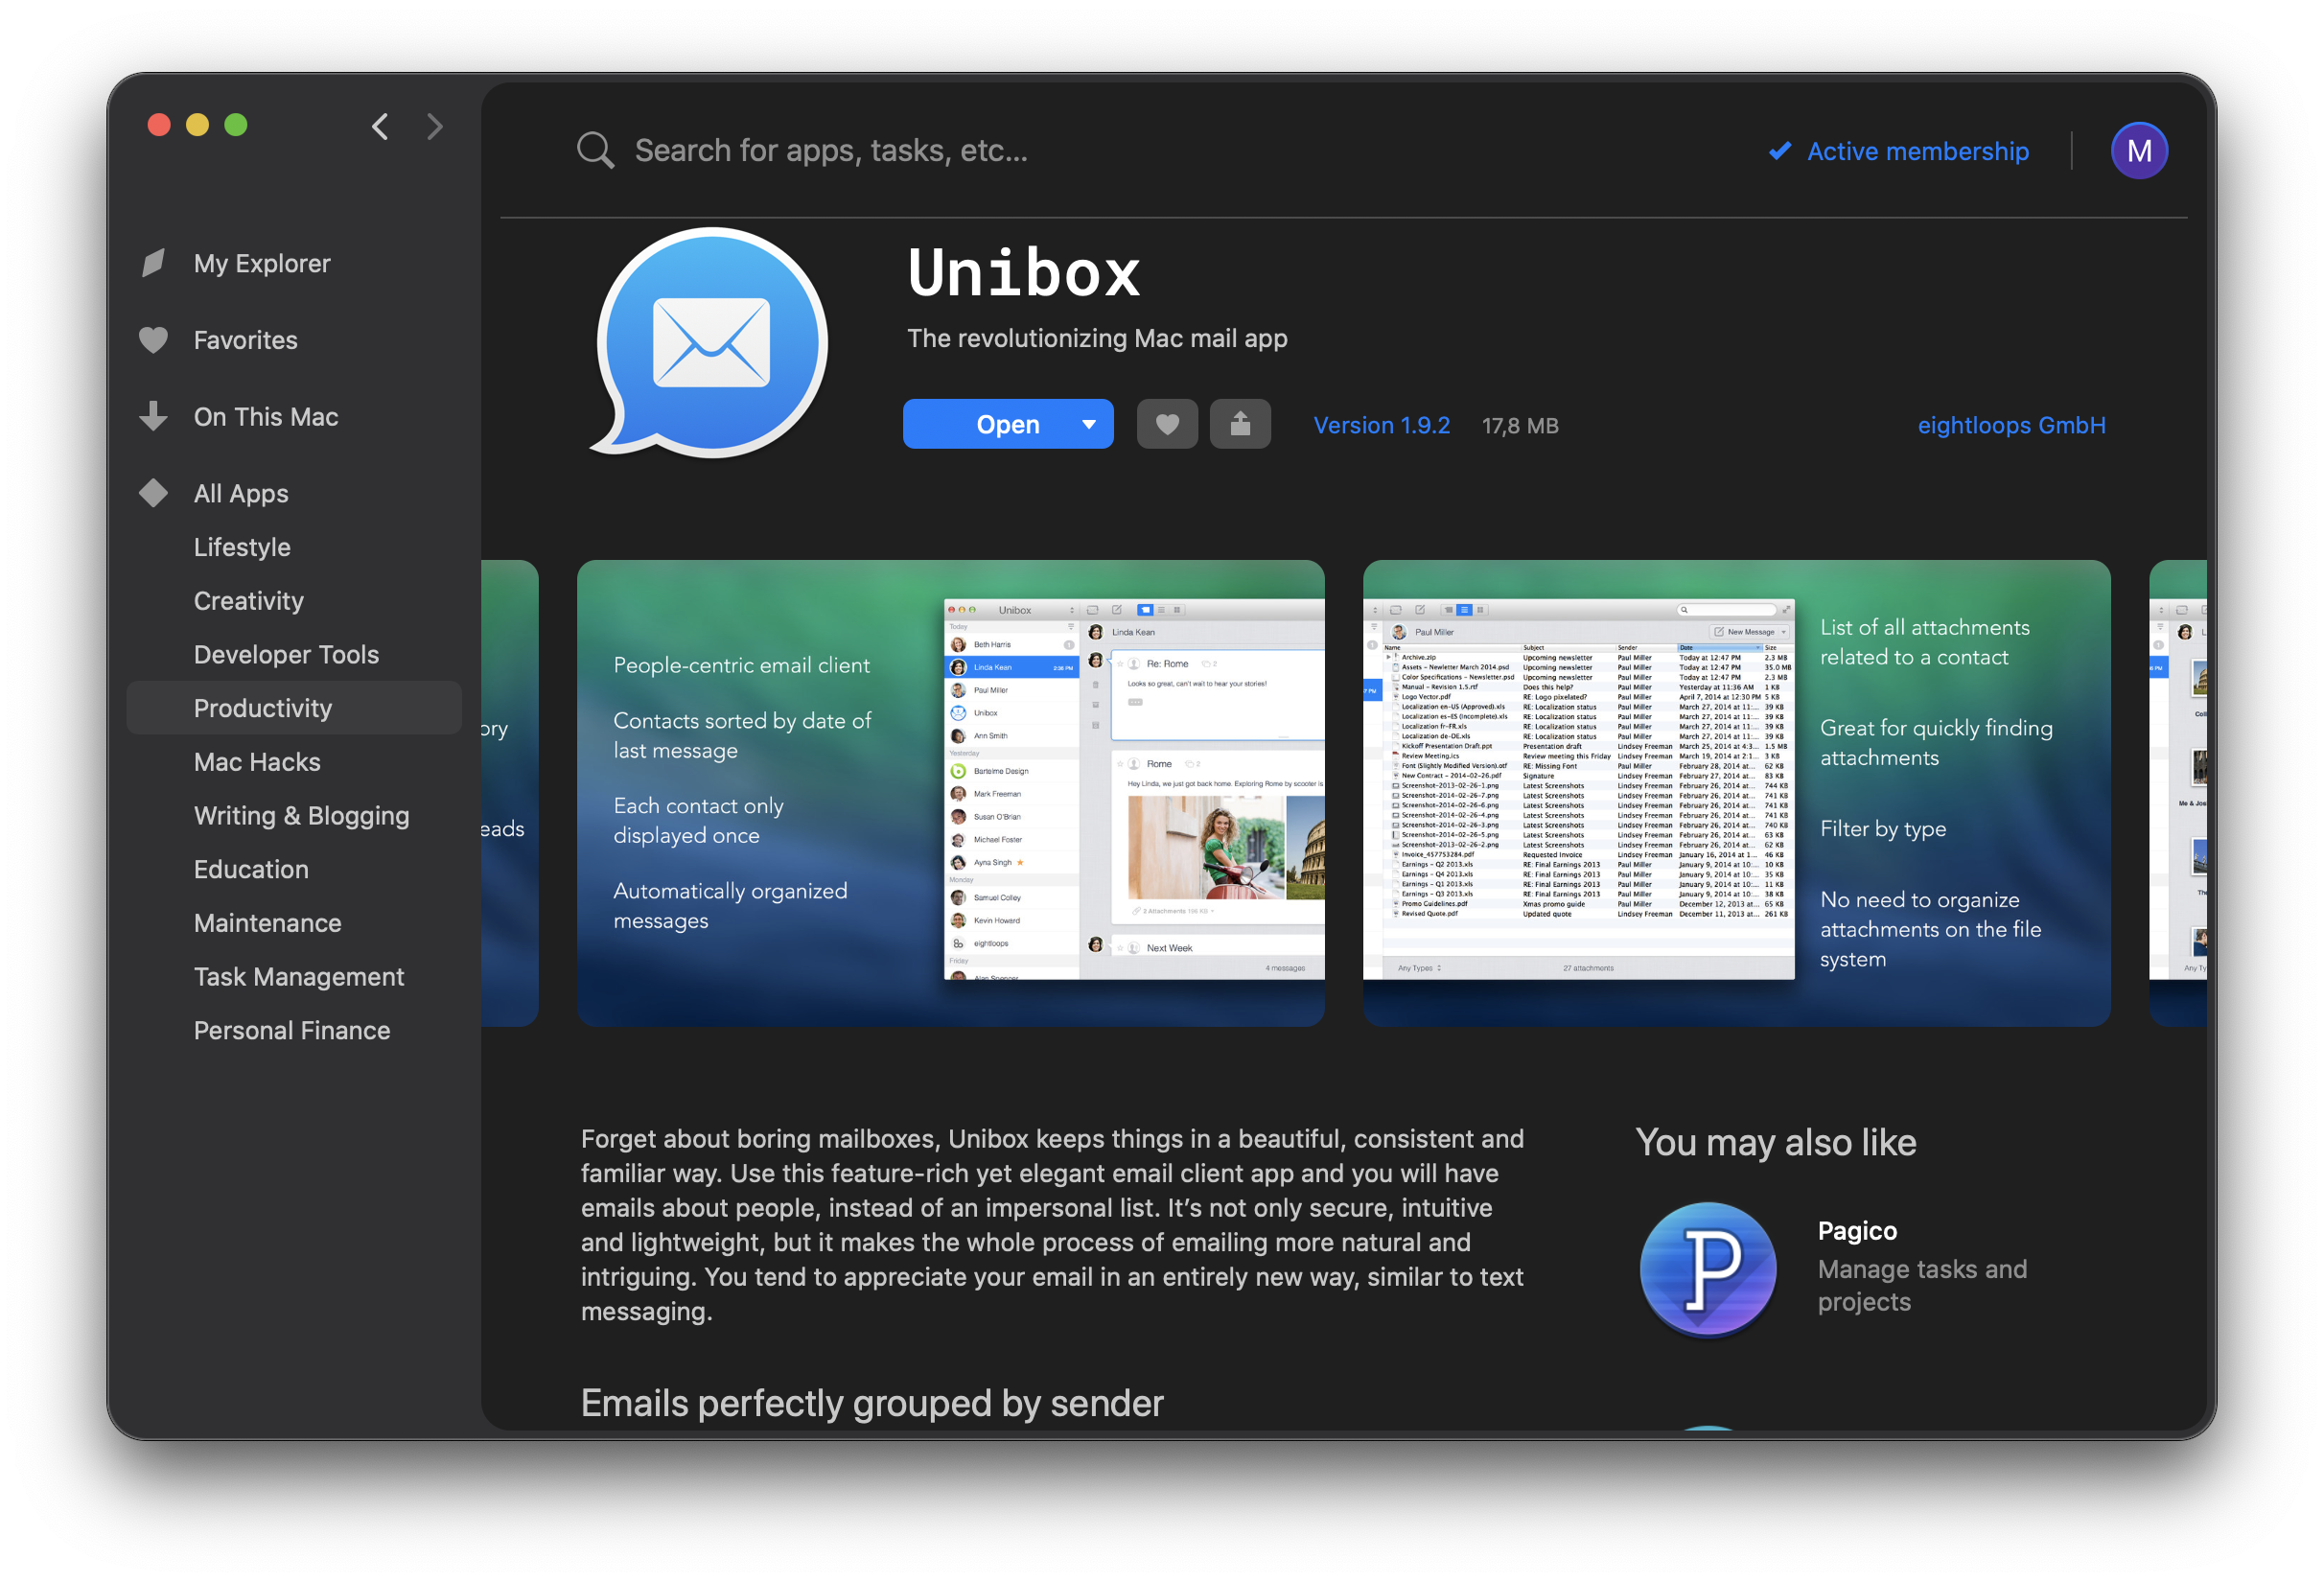The width and height of the screenshot is (2324, 1582).
Task: Click the Unibox app title text
Action: pos(1024,273)
